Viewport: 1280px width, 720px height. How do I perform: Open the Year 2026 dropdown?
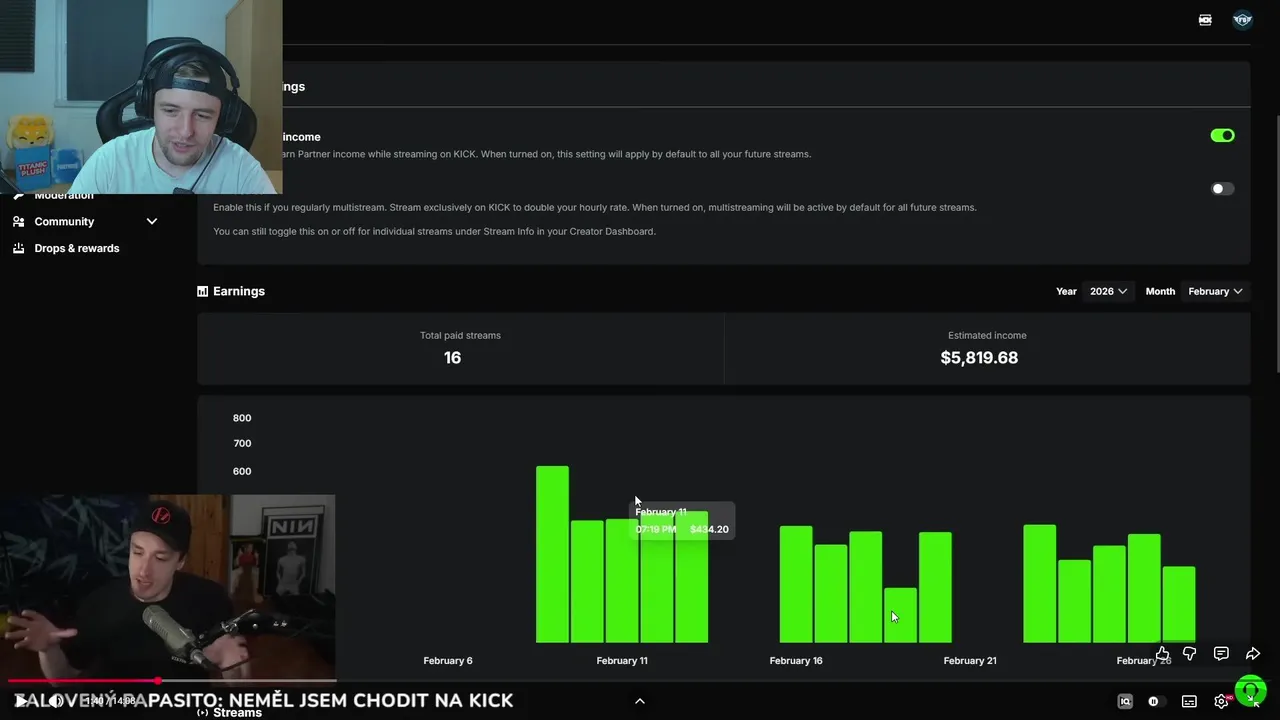point(1108,291)
